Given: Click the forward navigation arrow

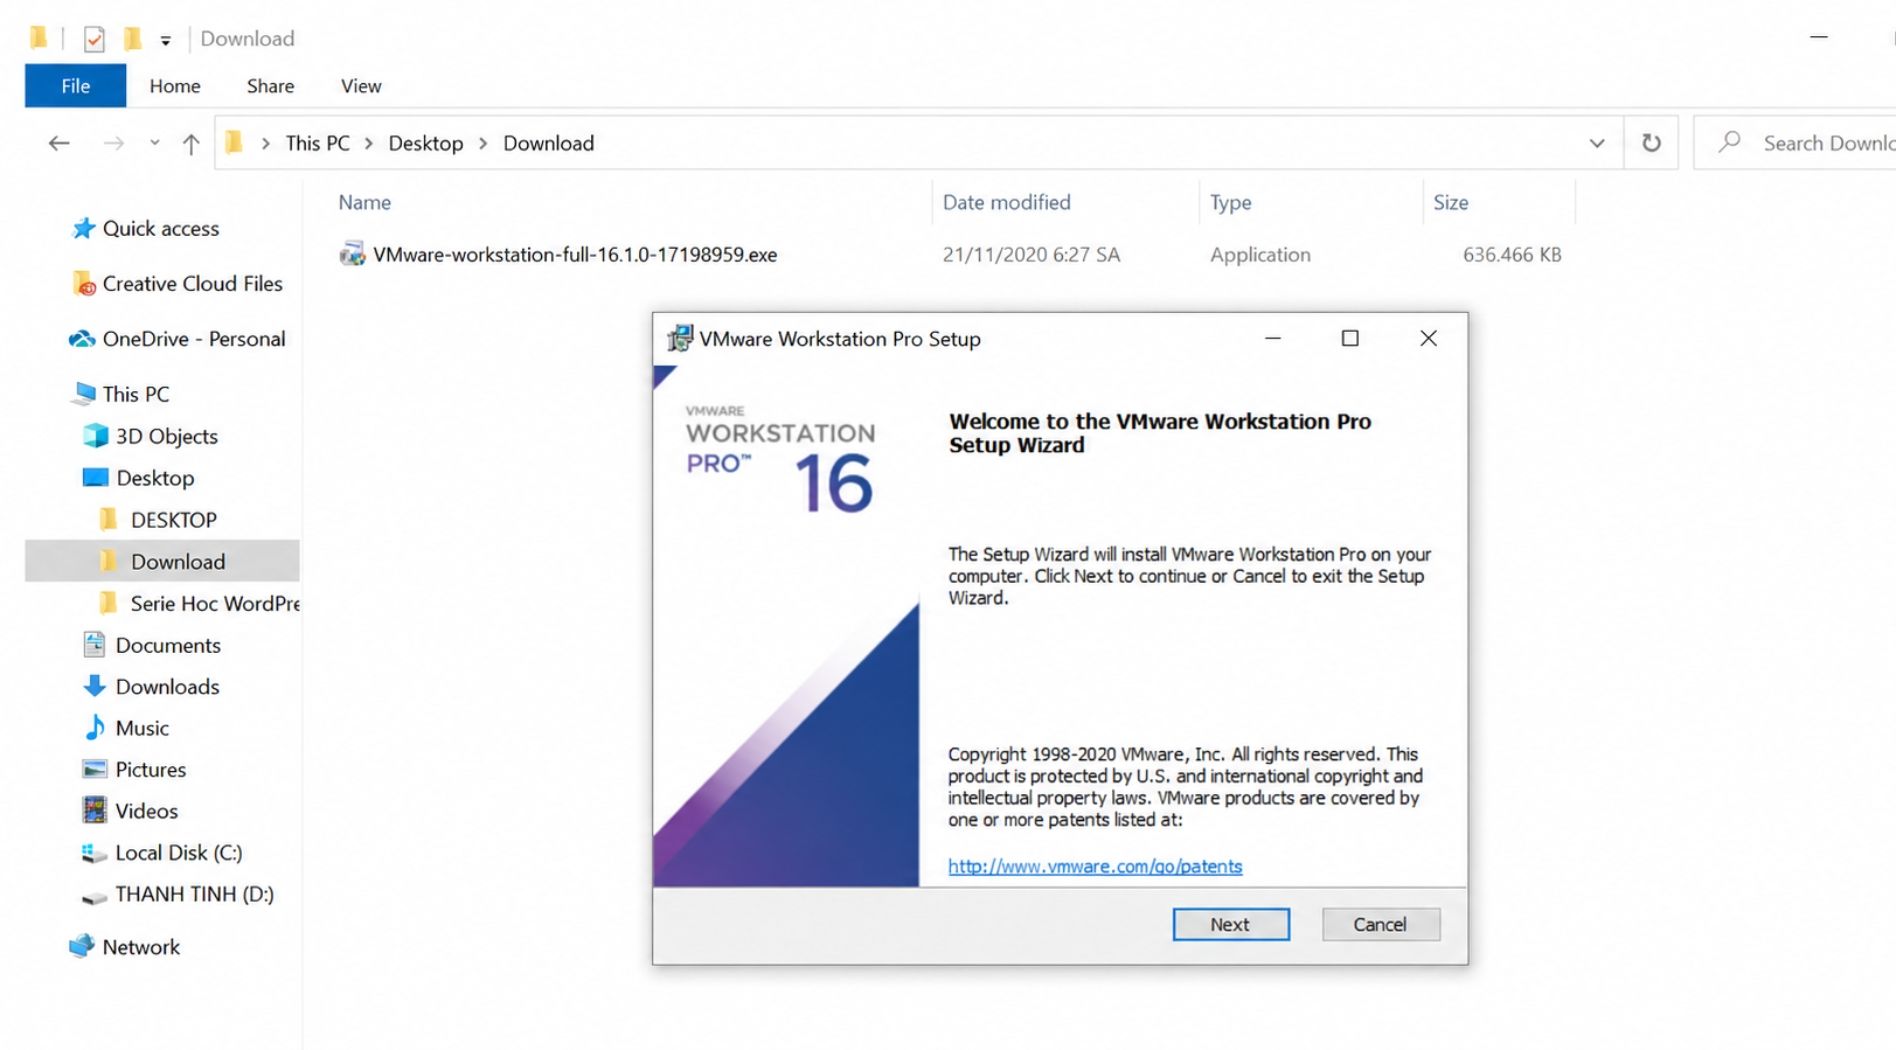Looking at the screenshot, I should click(x=113, y=143).
